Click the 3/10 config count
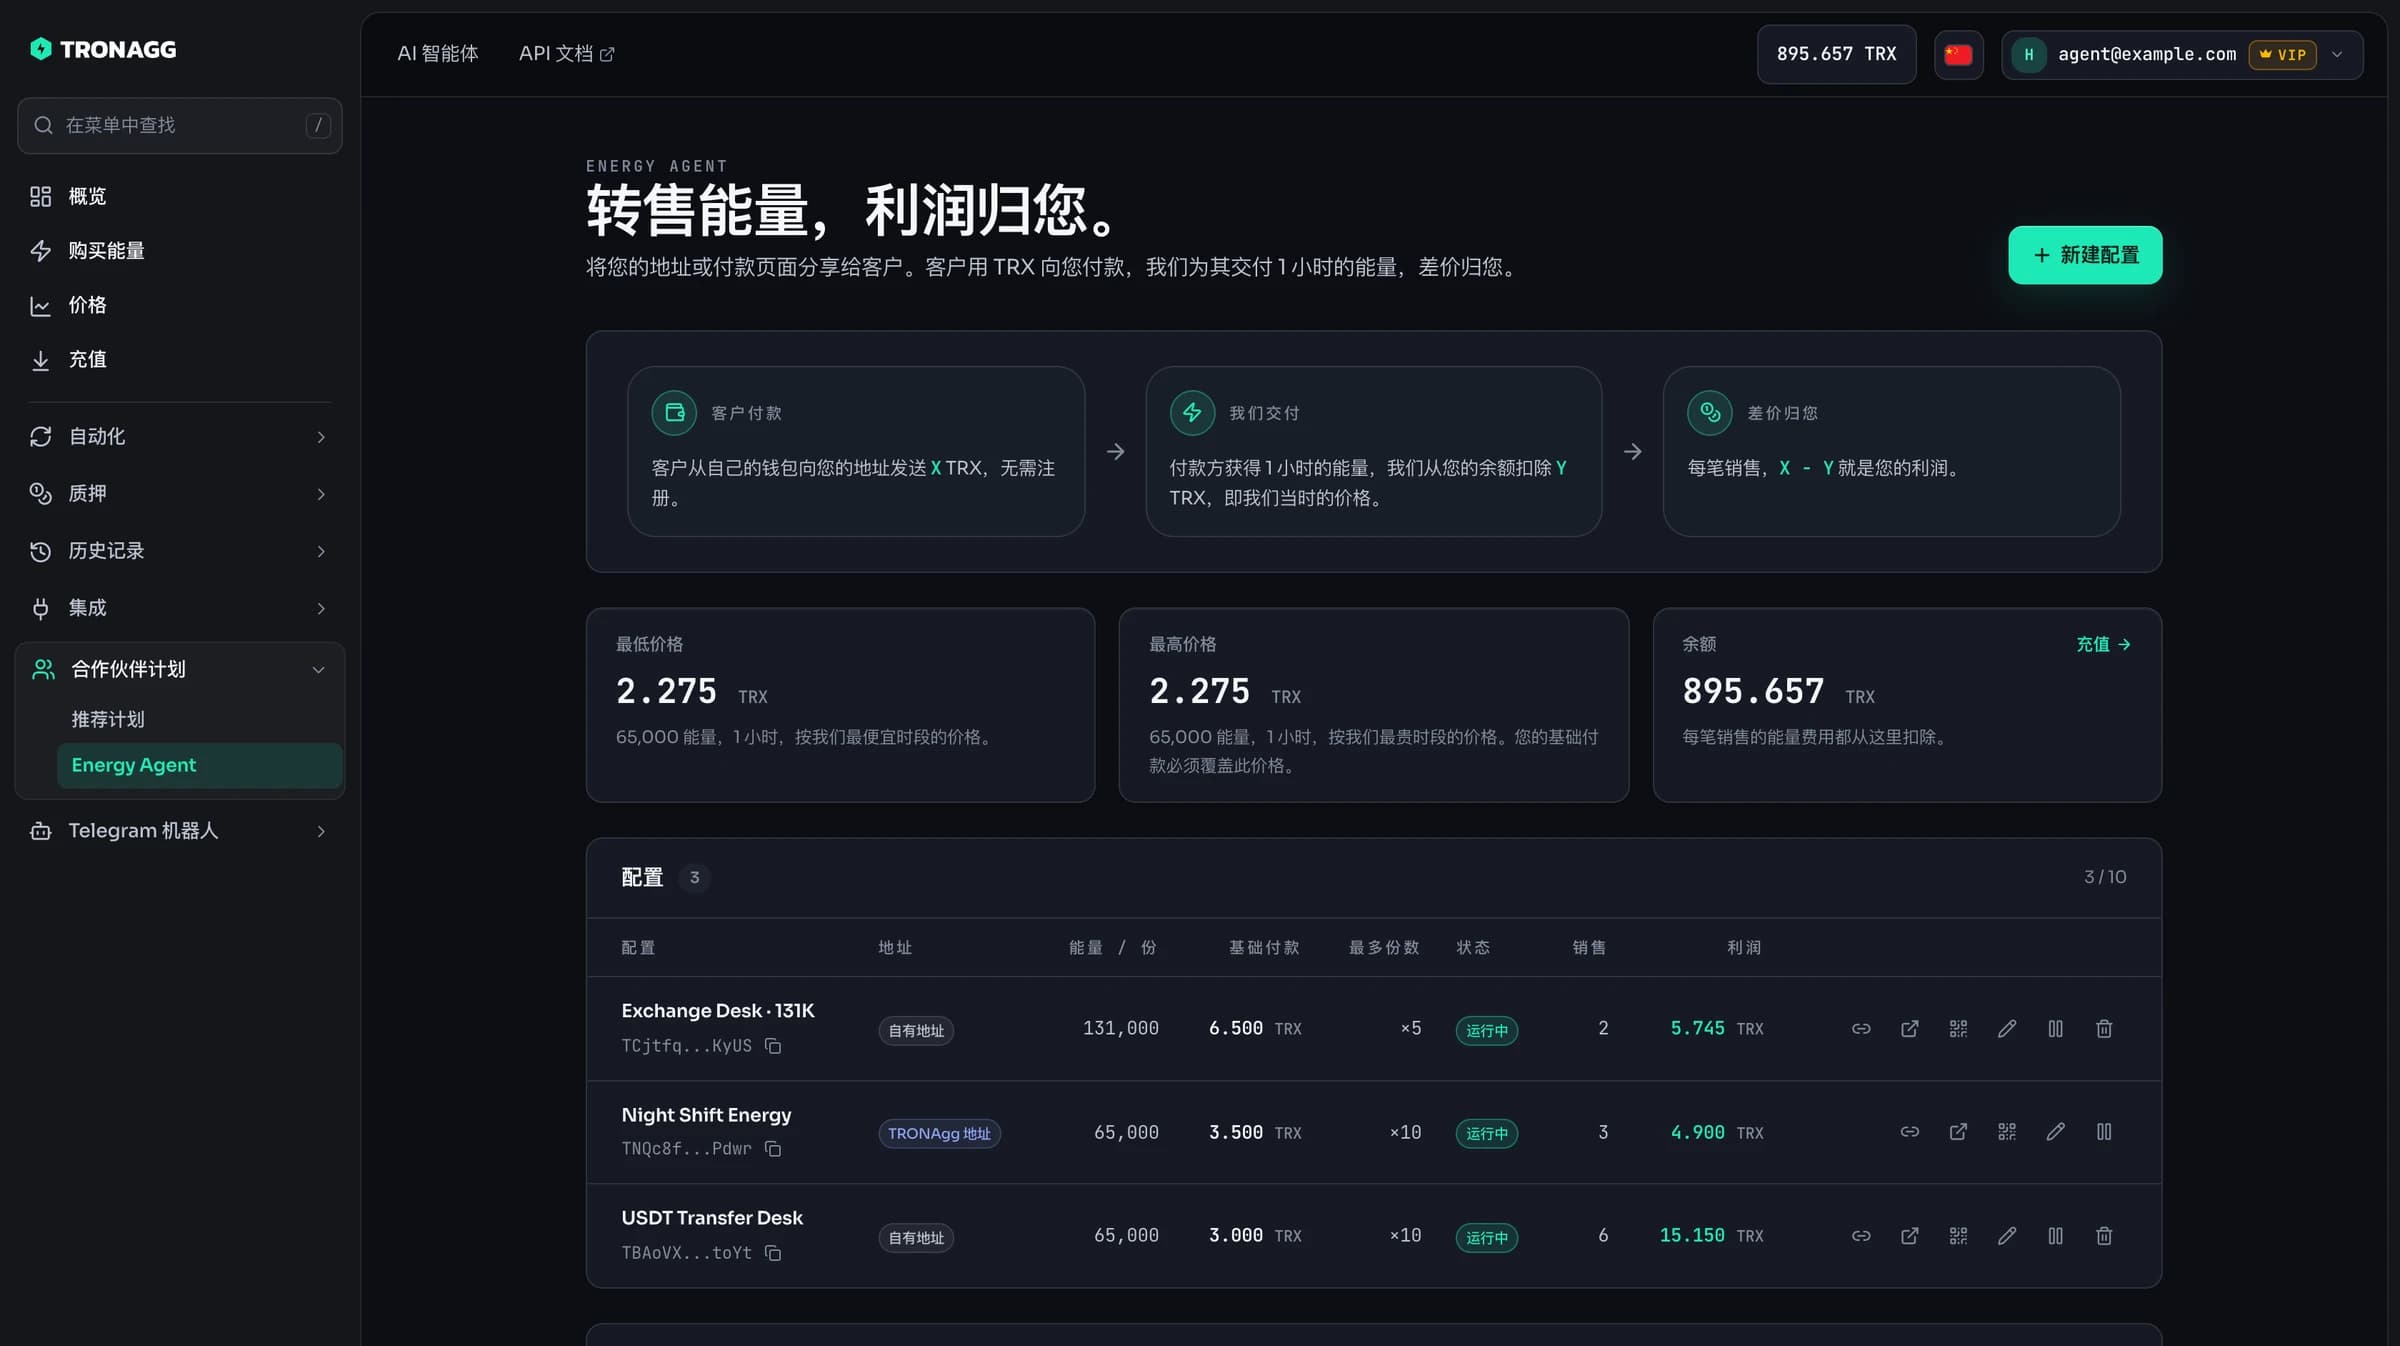Image resolution: width=2400 pixels, height=1346 pixels. [2105, 877]
